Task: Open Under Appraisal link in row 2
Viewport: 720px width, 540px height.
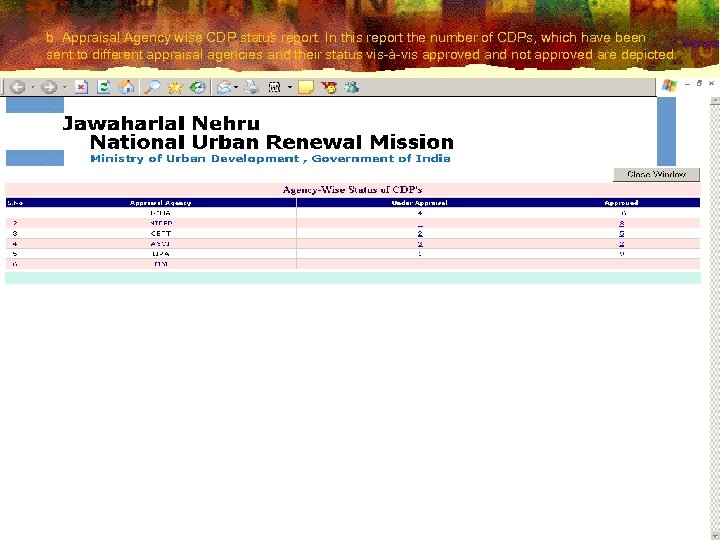Action: click(x=420, y=224)
